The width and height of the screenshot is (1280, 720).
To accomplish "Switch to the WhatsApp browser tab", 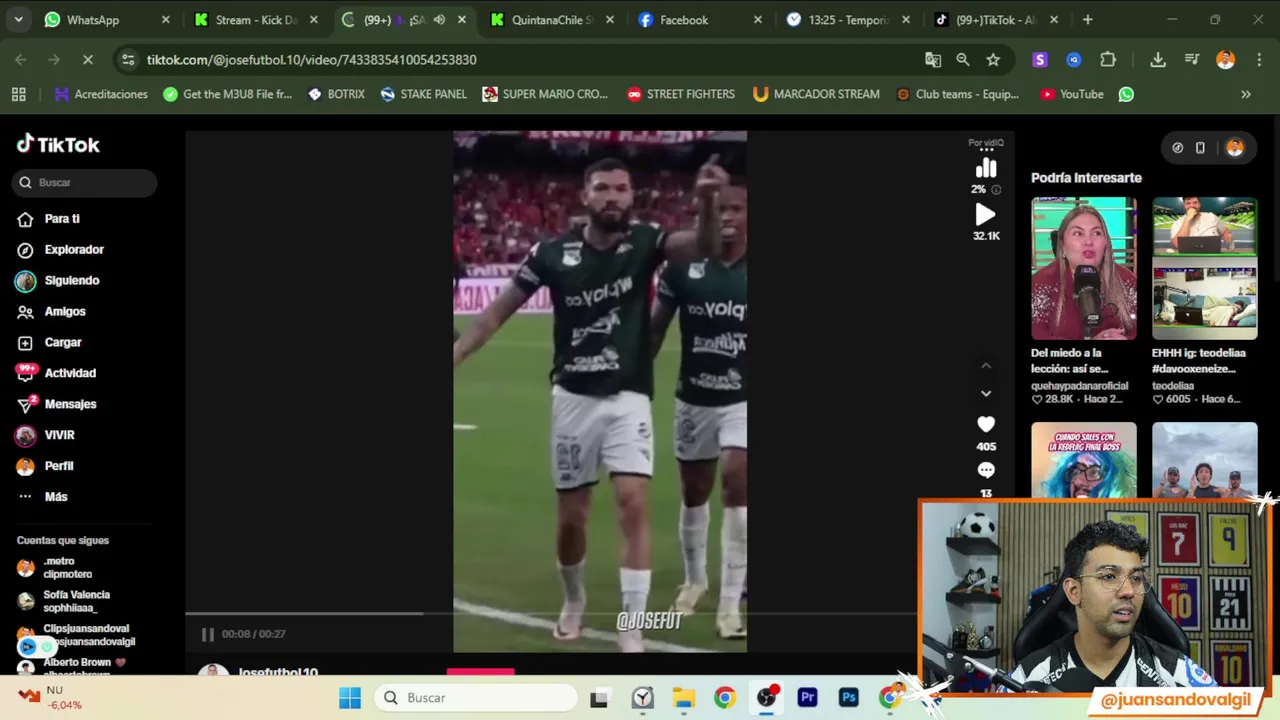I will pyautogui.click(x=107, y=20).
